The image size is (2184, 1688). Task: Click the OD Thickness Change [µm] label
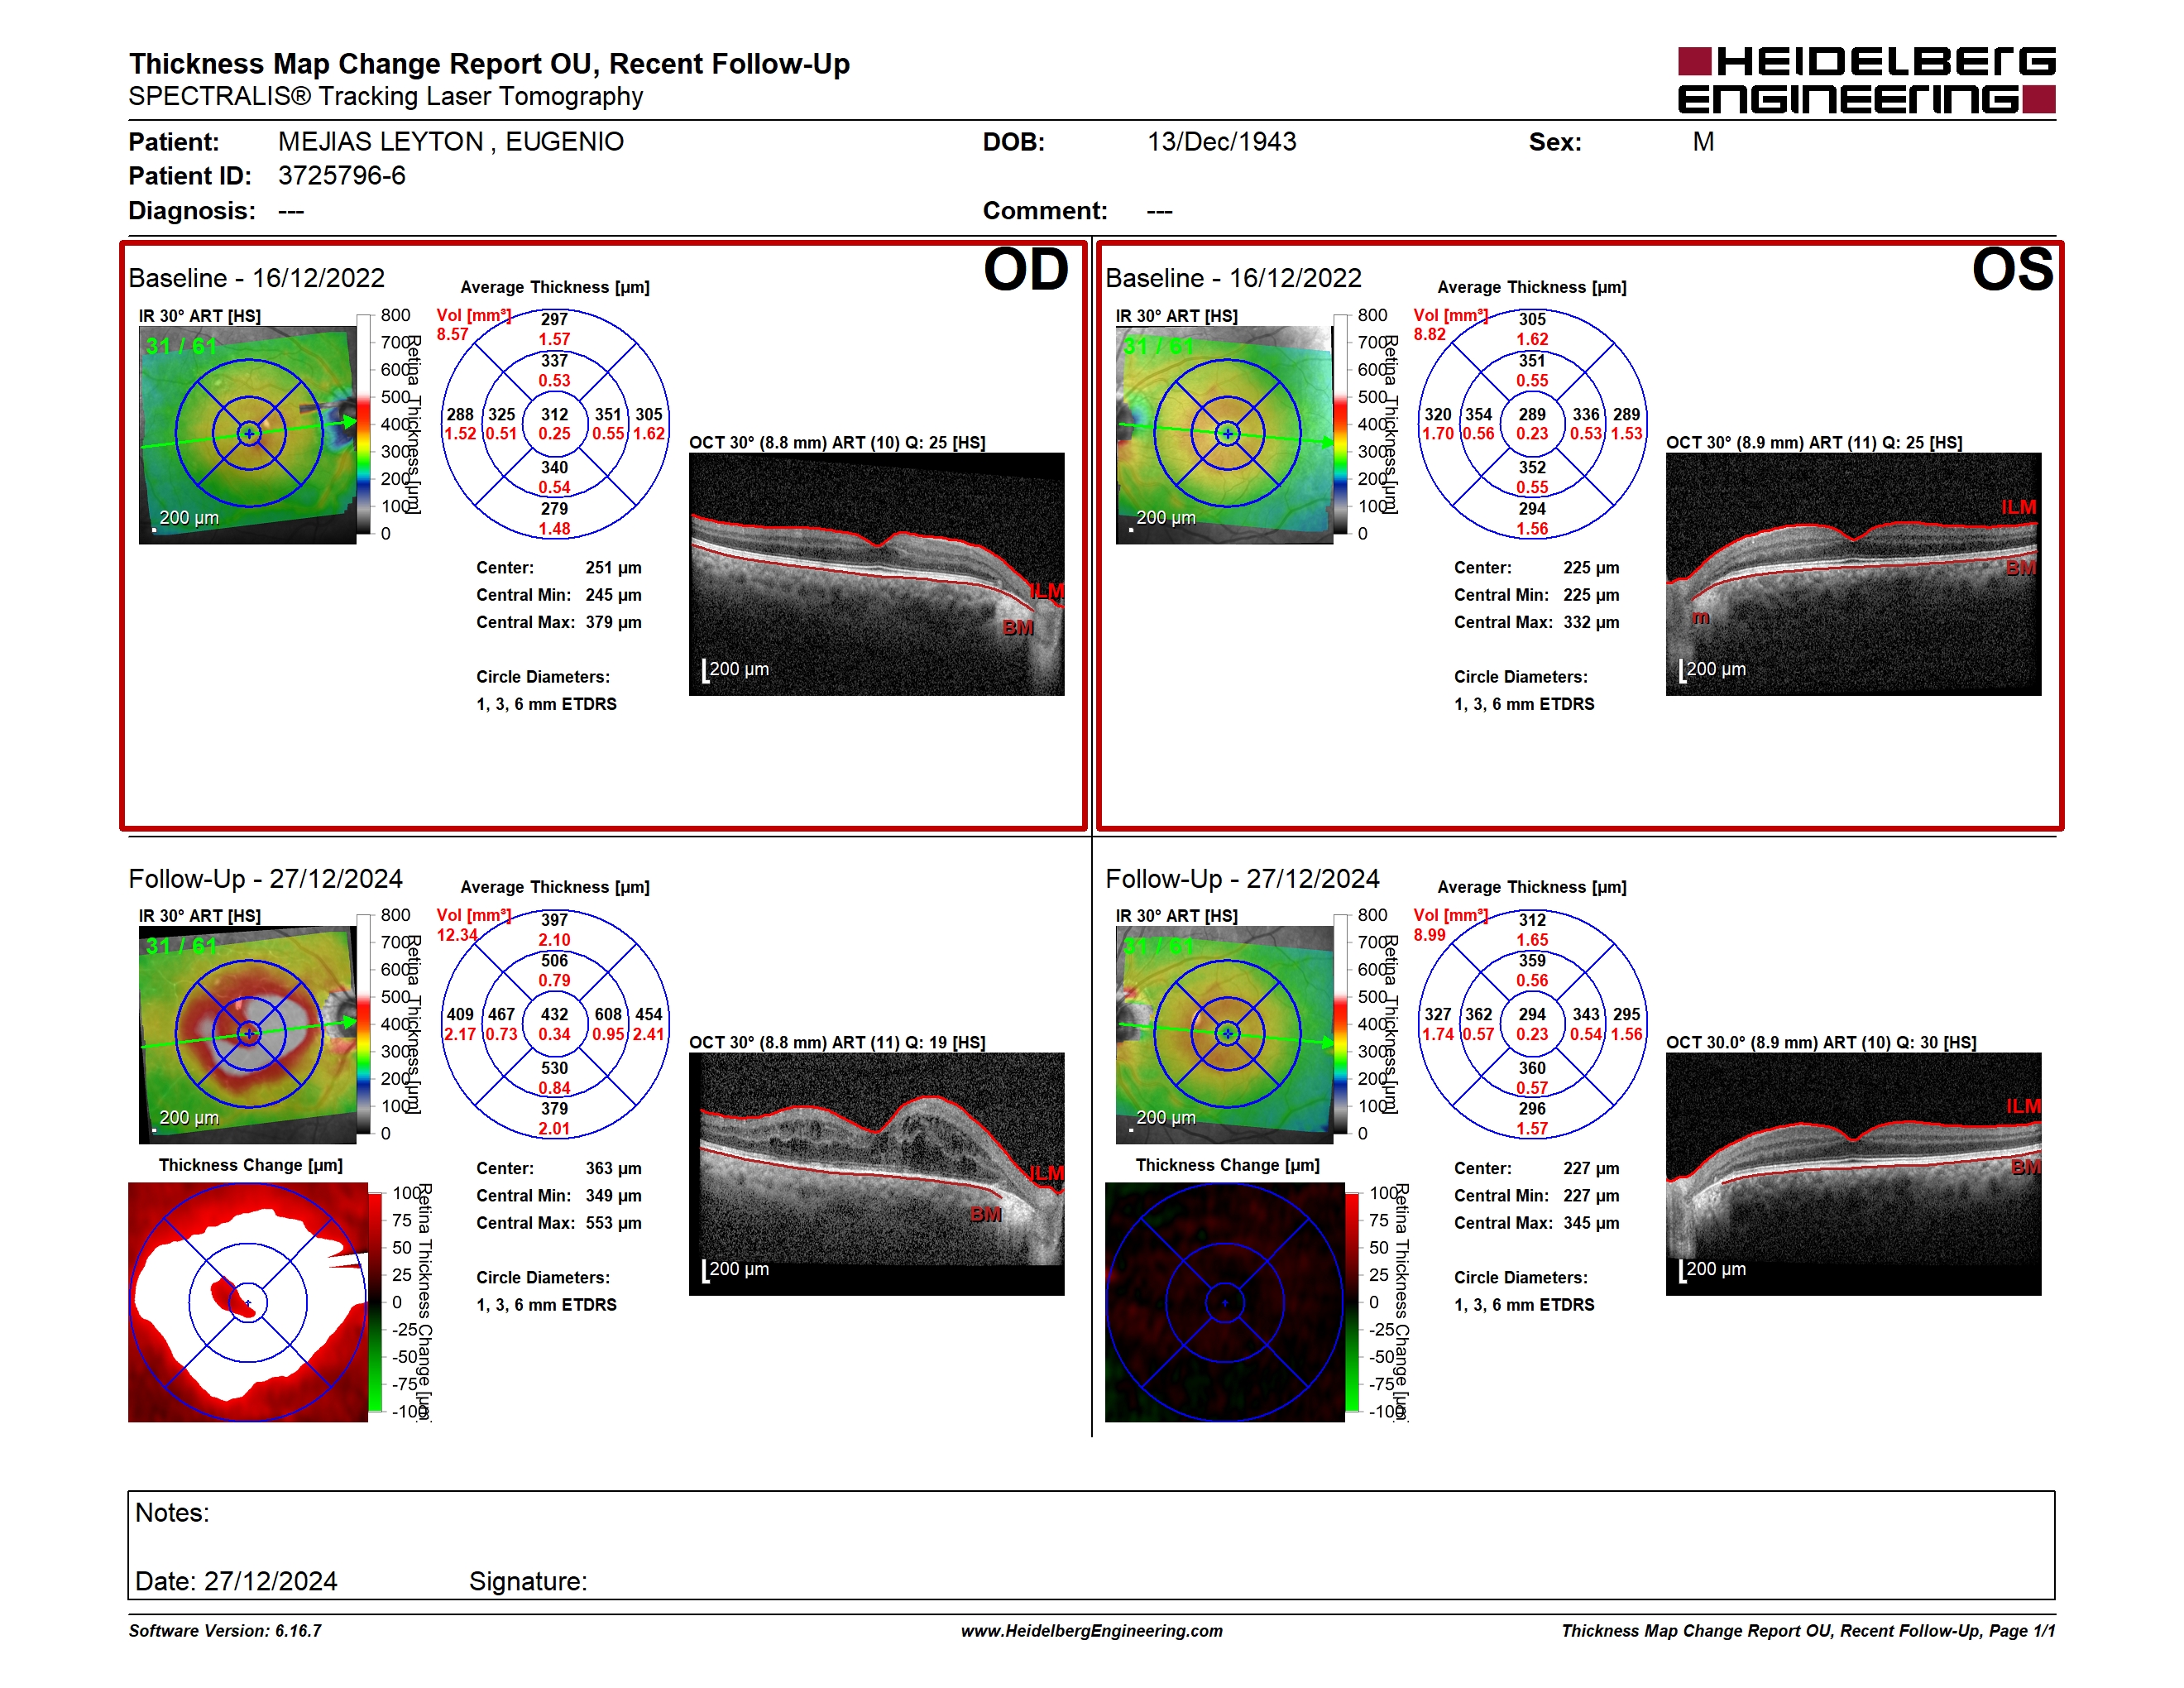[x=250, y=1165]
